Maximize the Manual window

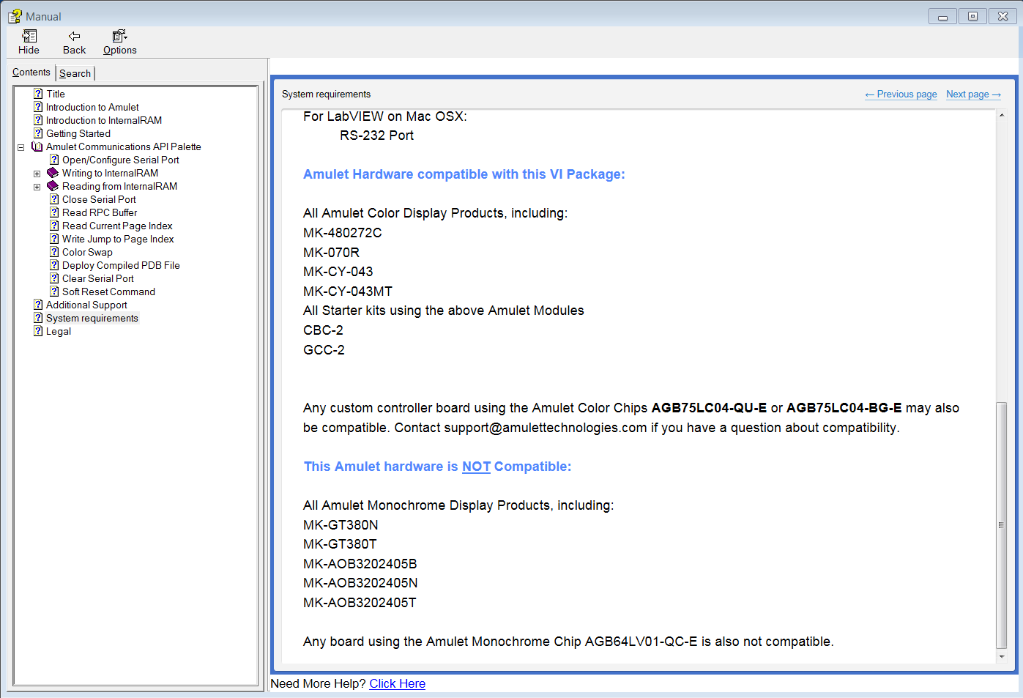pyautogui.click(x=973, y=16)
